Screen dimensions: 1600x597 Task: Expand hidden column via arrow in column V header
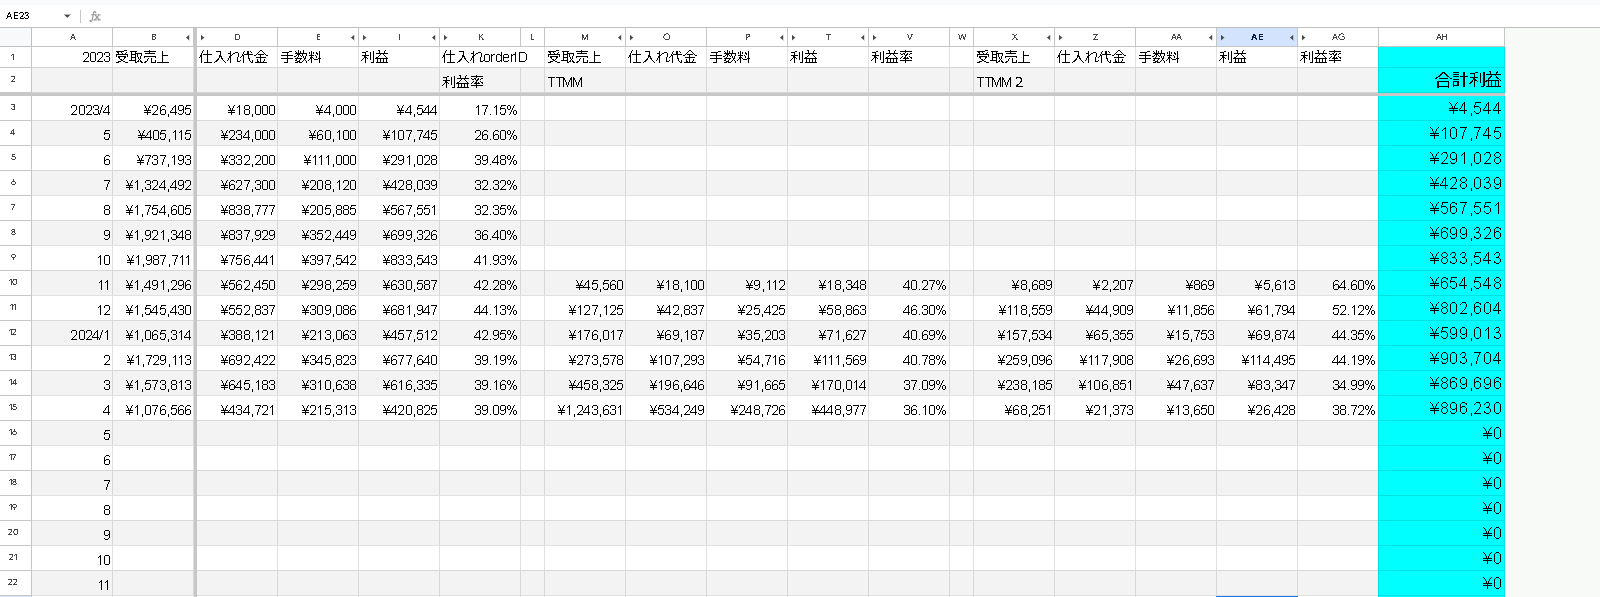pos(874,37)
